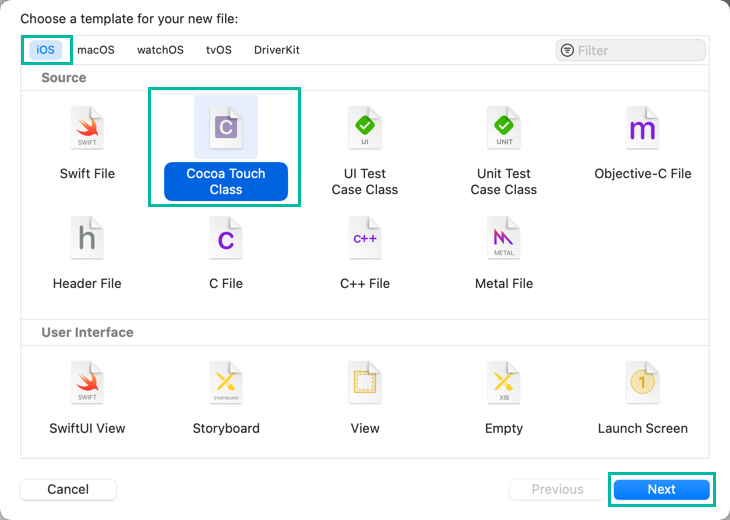The width and height of the screenshot is (730, 520).
Task: Switch to the iOS platform tab
Action: coord(46,50)
